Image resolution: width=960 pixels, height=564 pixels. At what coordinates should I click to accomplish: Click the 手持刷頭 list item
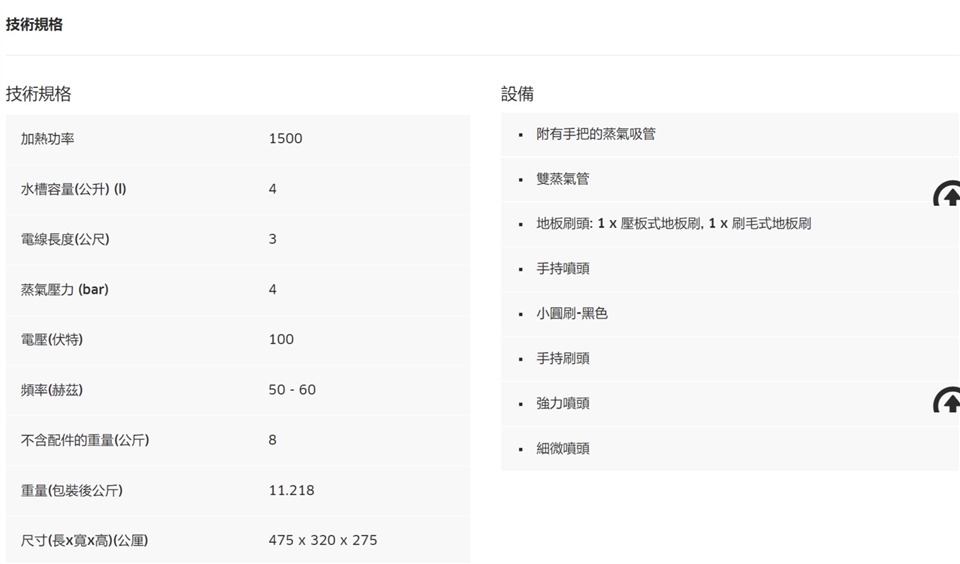coord(563,358)
